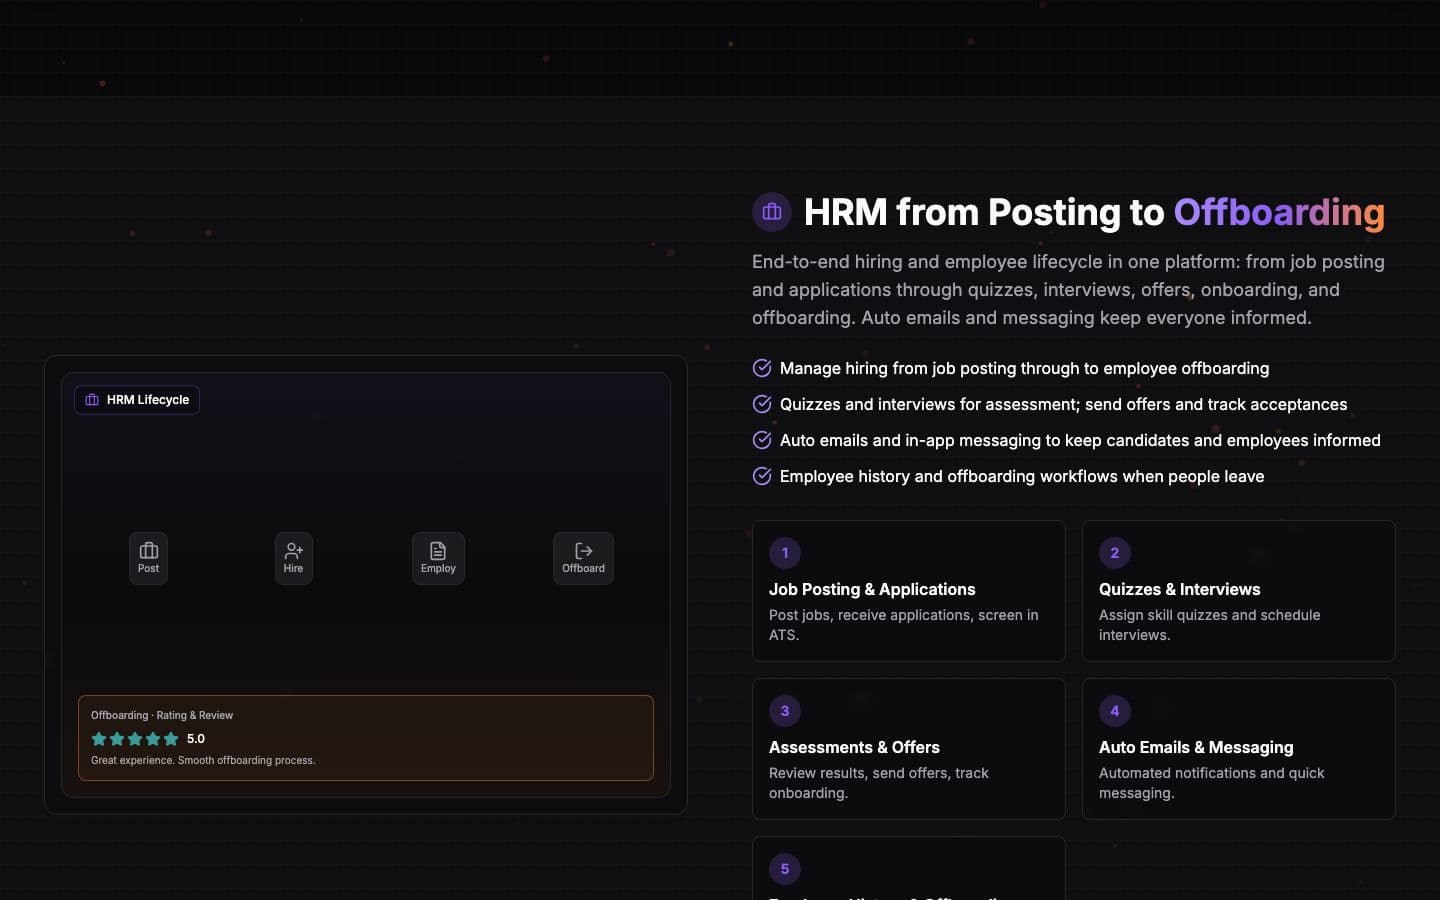The height and width of the screenshot is (900, 1440).
Task: Click the HRM from Posting to Offboarding heading
Action: (x=1094, y=212)
